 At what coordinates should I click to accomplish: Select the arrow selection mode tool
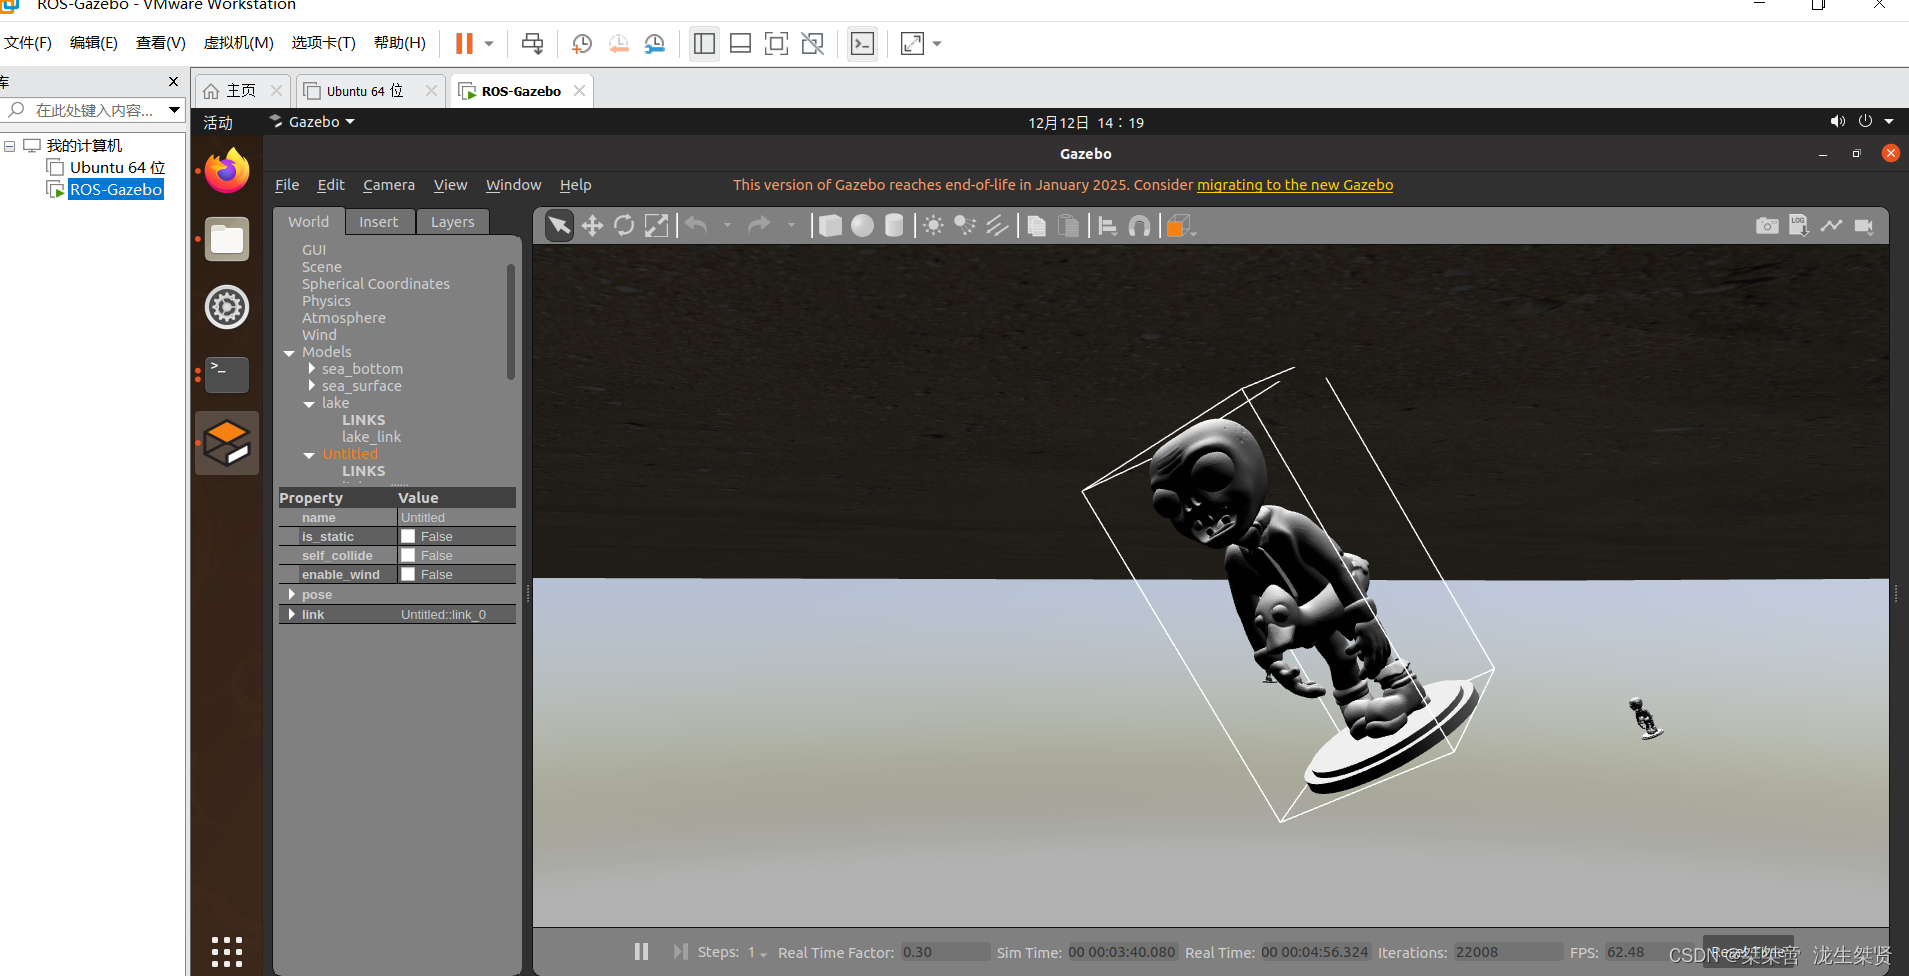tap(559, 226)
